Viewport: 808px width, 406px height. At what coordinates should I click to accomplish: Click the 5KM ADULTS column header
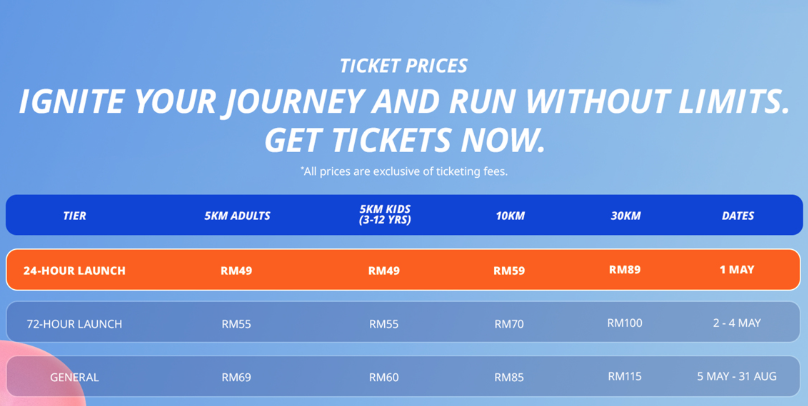[x=237, y=216]
